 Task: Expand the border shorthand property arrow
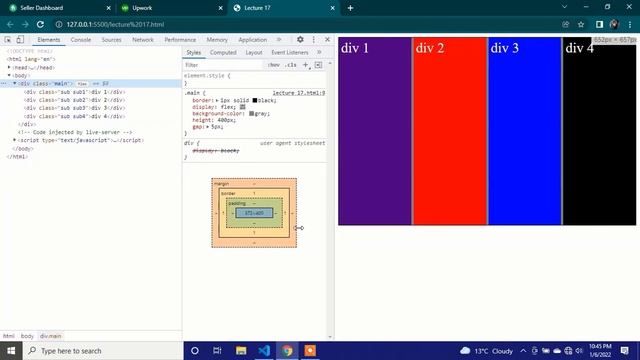click(217, 100)
